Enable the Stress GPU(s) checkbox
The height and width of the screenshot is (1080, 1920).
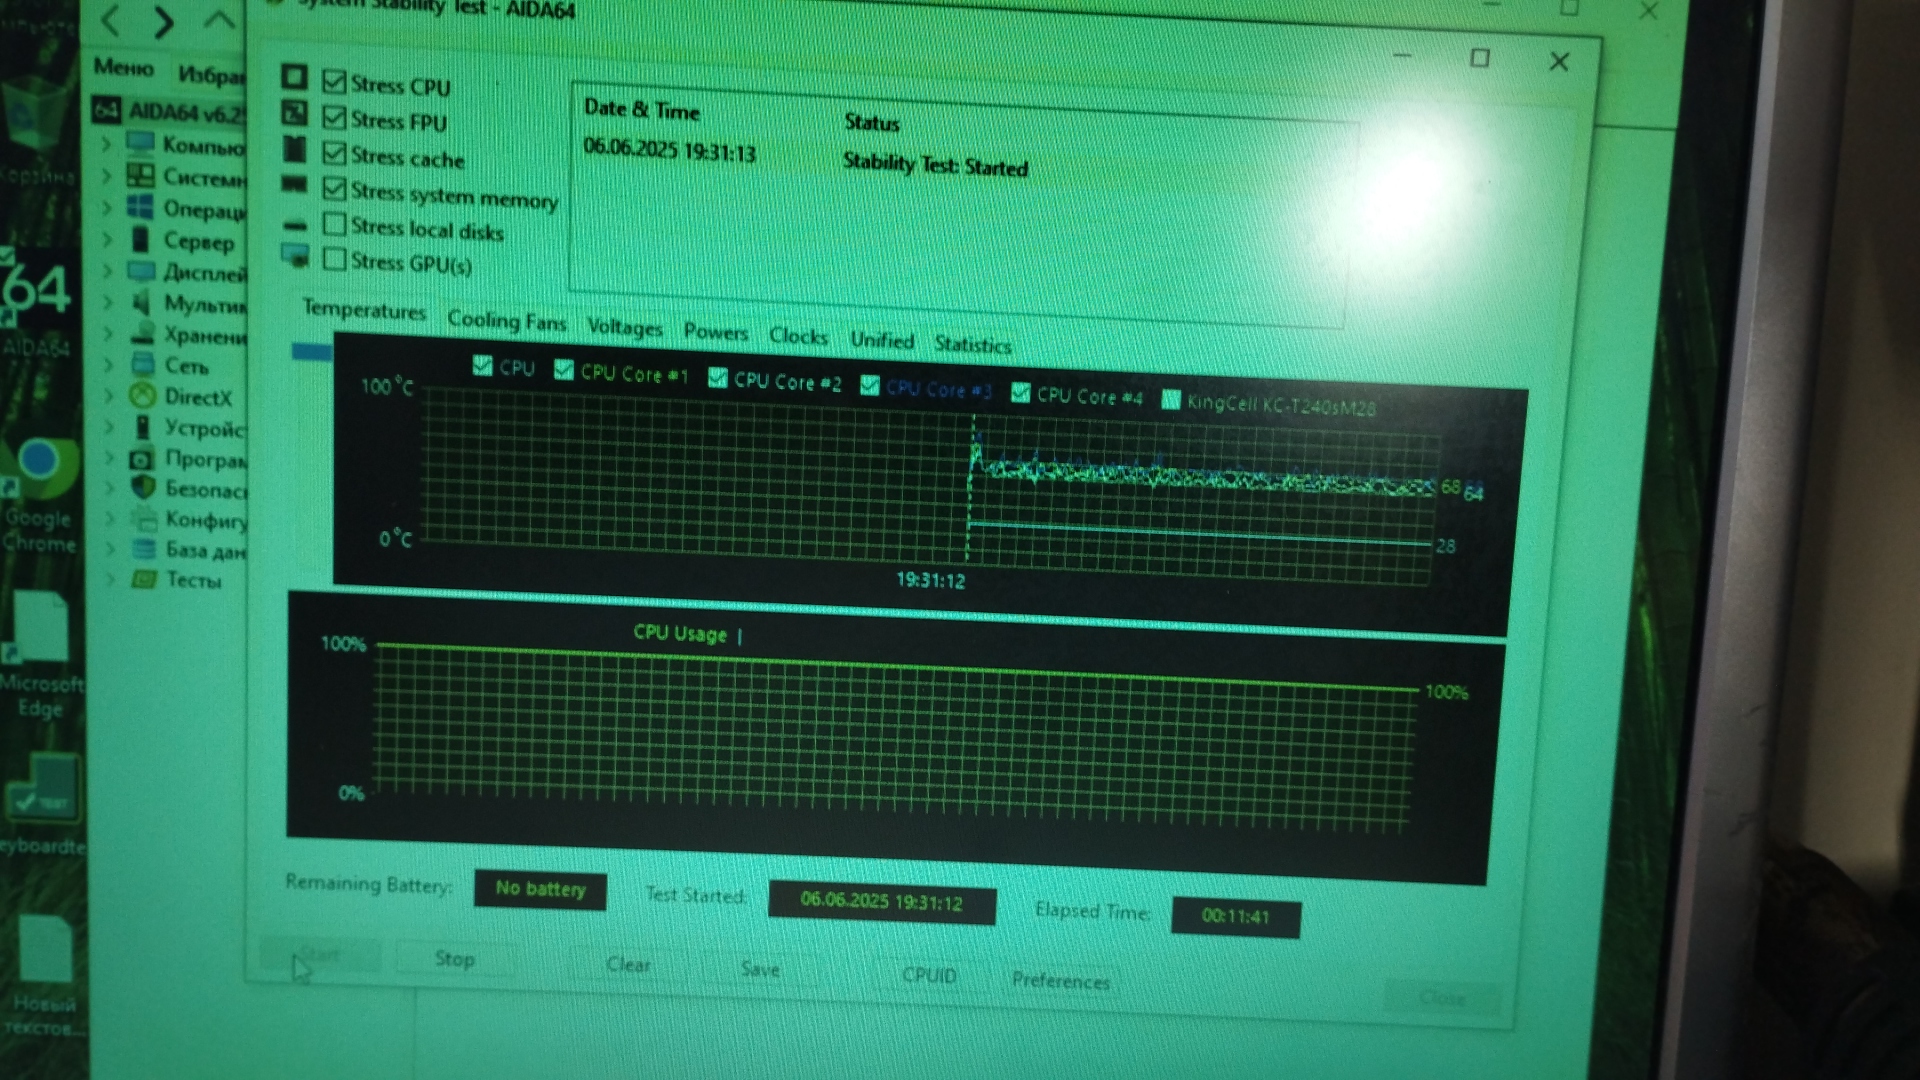pos(334,260)
